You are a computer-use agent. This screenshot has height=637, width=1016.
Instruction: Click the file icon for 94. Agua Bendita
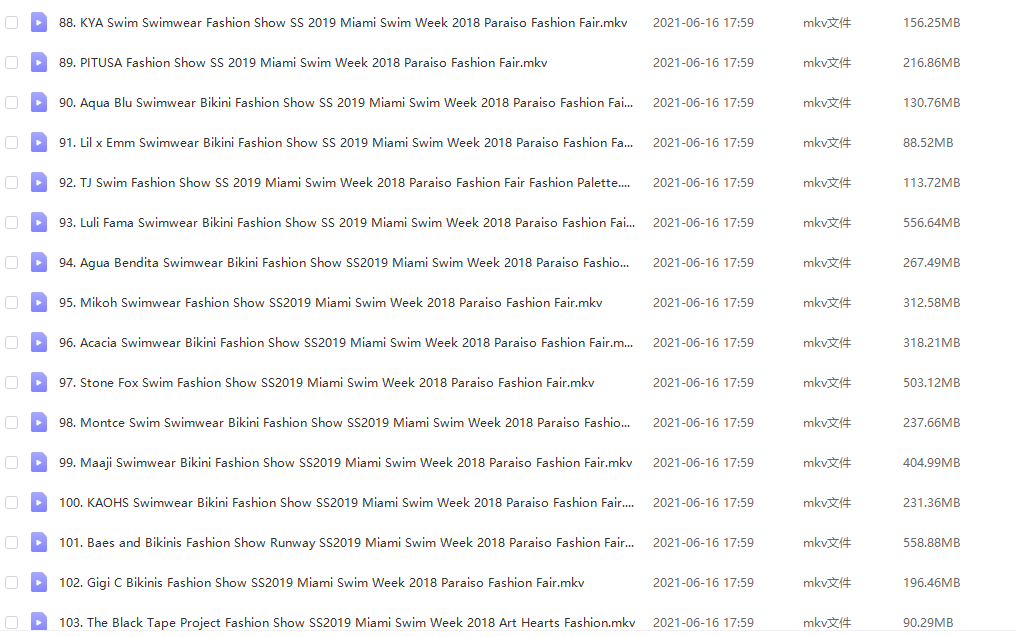tap(39, 262)
